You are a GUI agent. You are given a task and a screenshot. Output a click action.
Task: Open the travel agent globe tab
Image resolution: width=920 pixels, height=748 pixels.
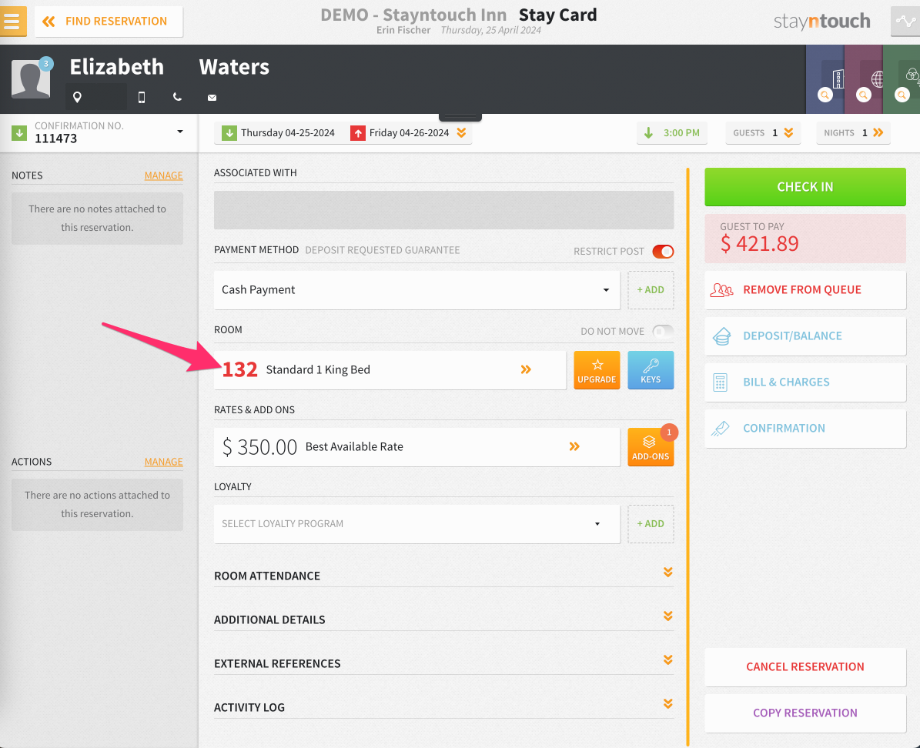click(x=864, y=79)
